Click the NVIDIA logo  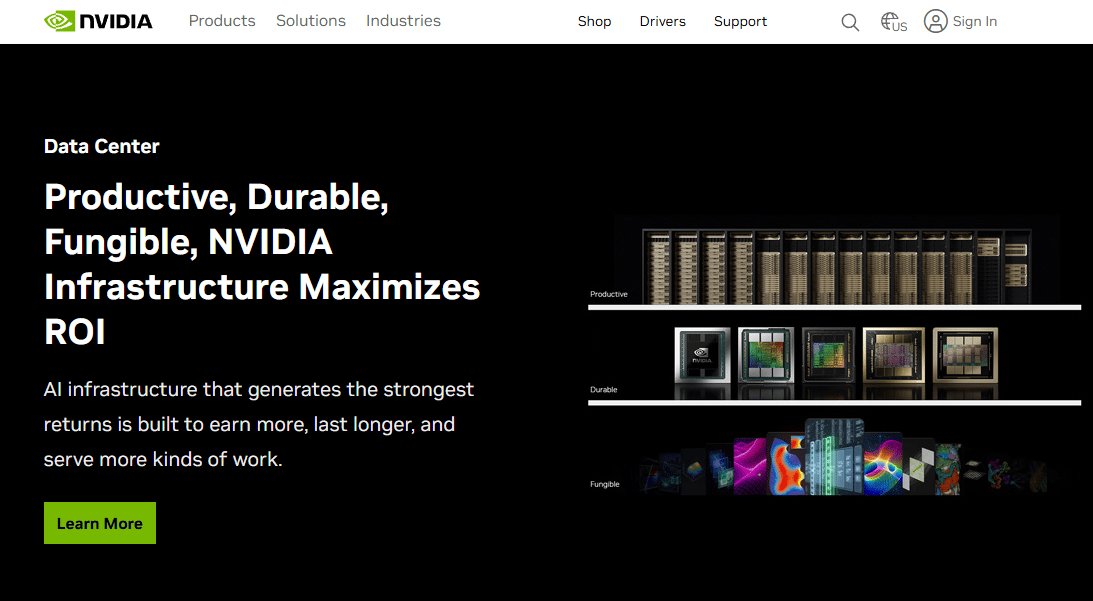click(x=98, y=21)
